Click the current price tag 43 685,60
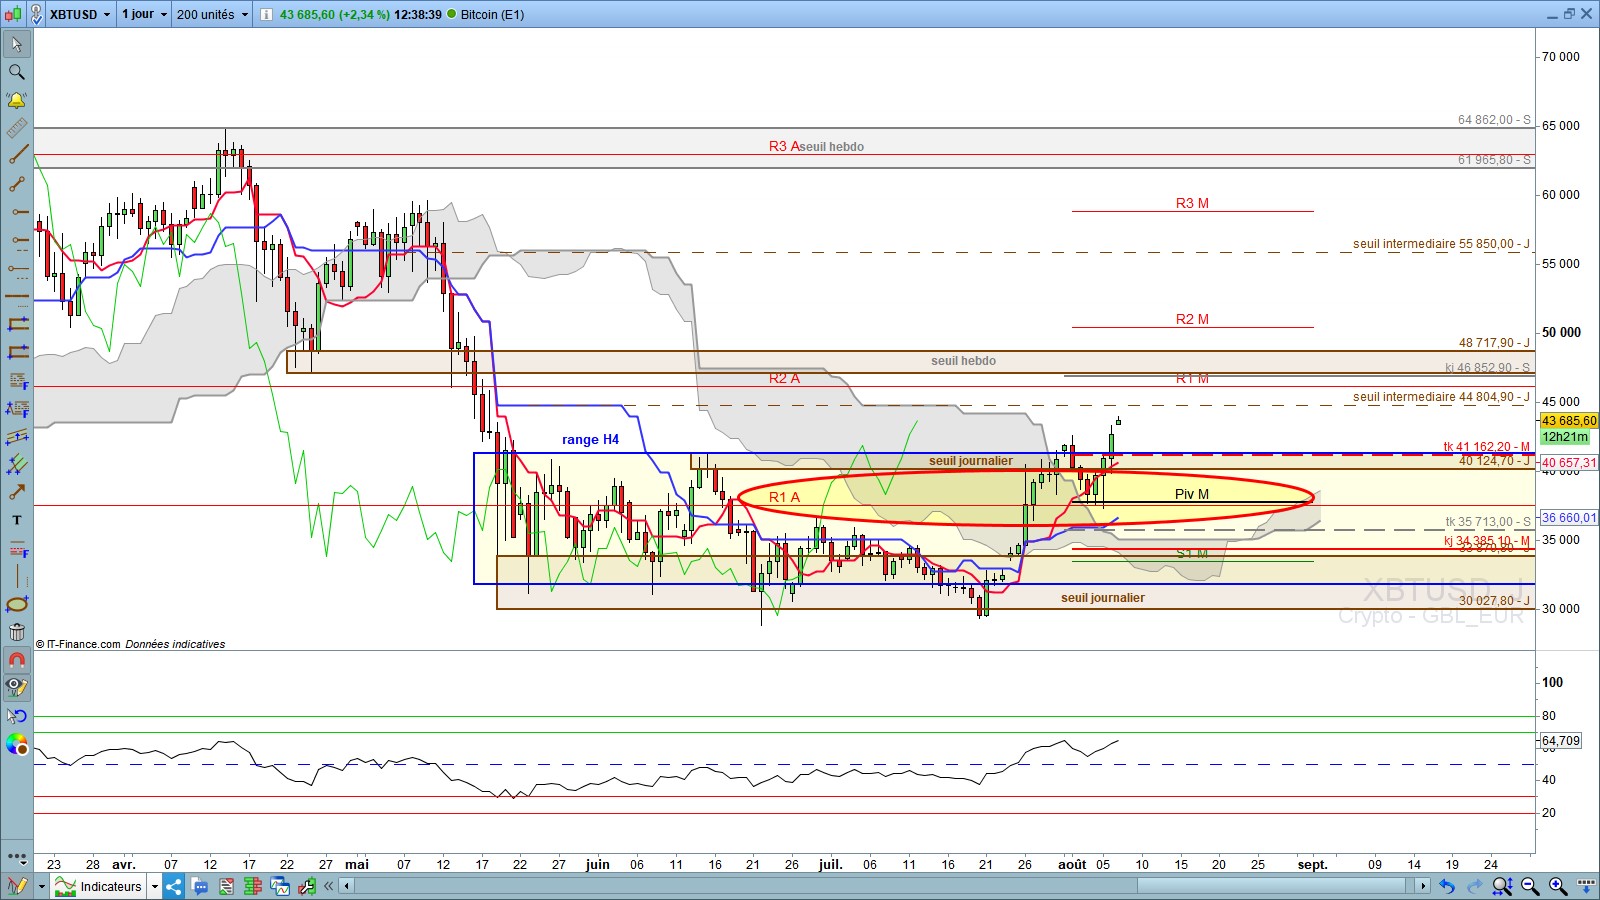Viewport: 1600px width, 900px height. click(1569, 421)
